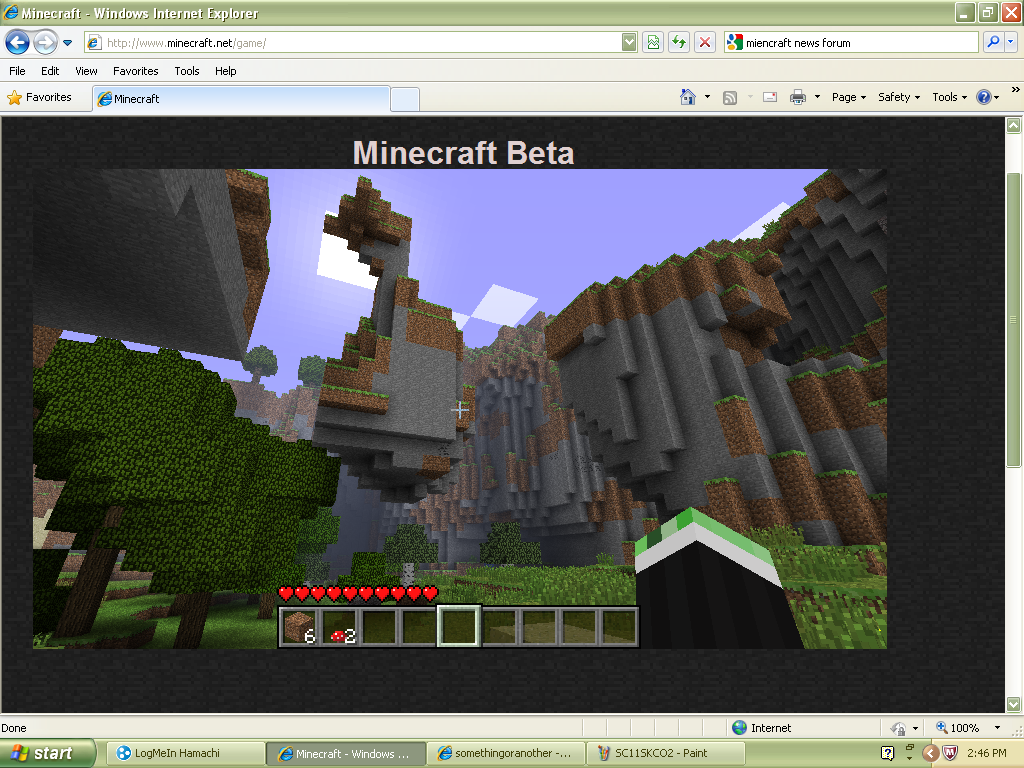1024x768 pixels.
Task: Expand the Print options dropdown arrow
Action: (x=817, y=97)
